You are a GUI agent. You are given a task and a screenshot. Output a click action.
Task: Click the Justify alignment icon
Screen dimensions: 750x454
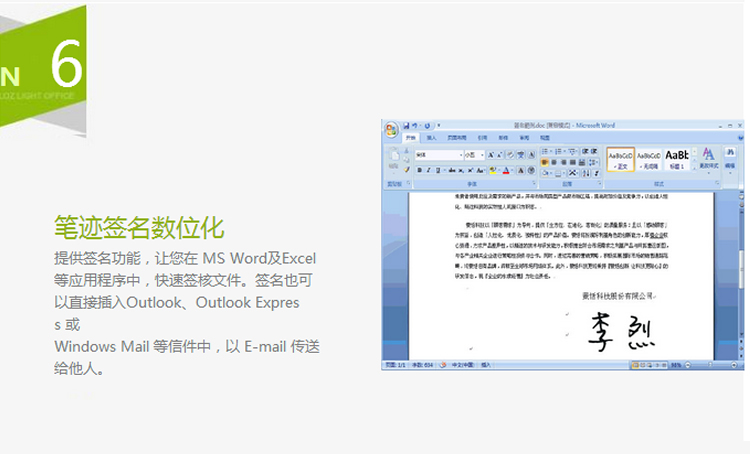click(x=573, y=163)
